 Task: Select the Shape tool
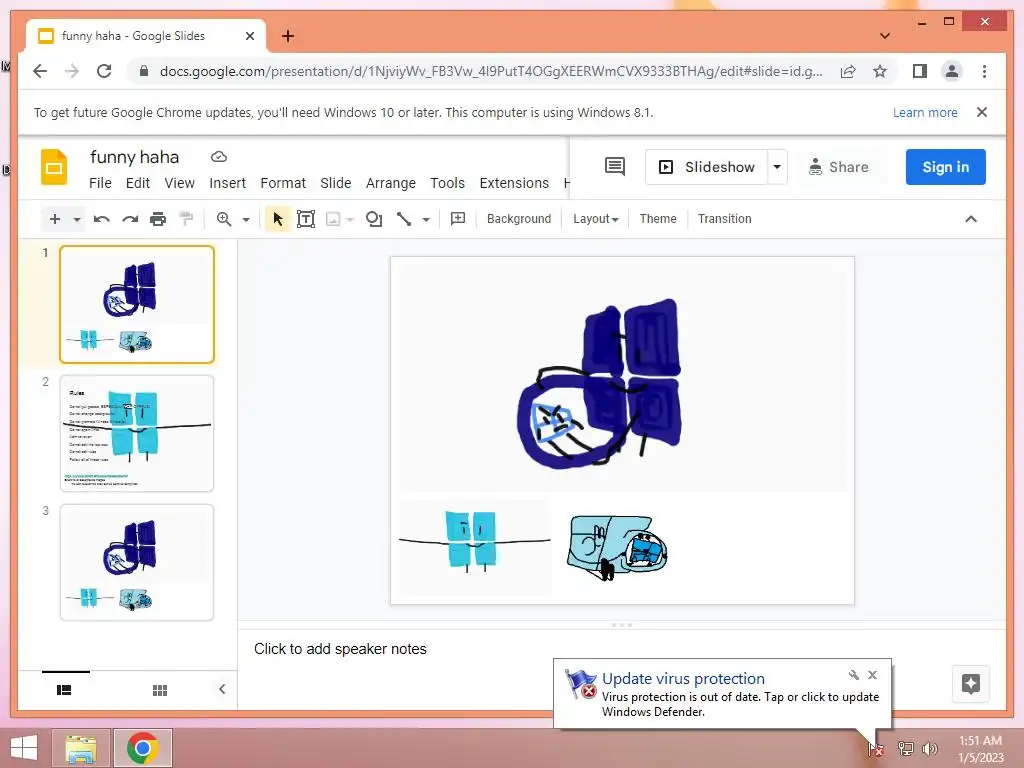click(374, 219)
